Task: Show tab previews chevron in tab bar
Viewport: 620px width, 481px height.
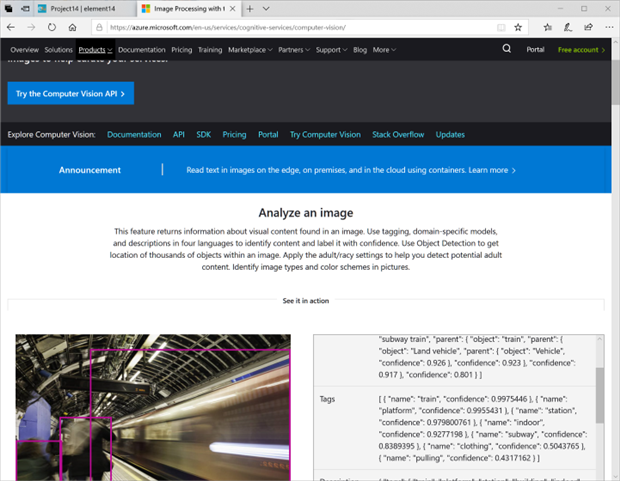Action: 266,8
